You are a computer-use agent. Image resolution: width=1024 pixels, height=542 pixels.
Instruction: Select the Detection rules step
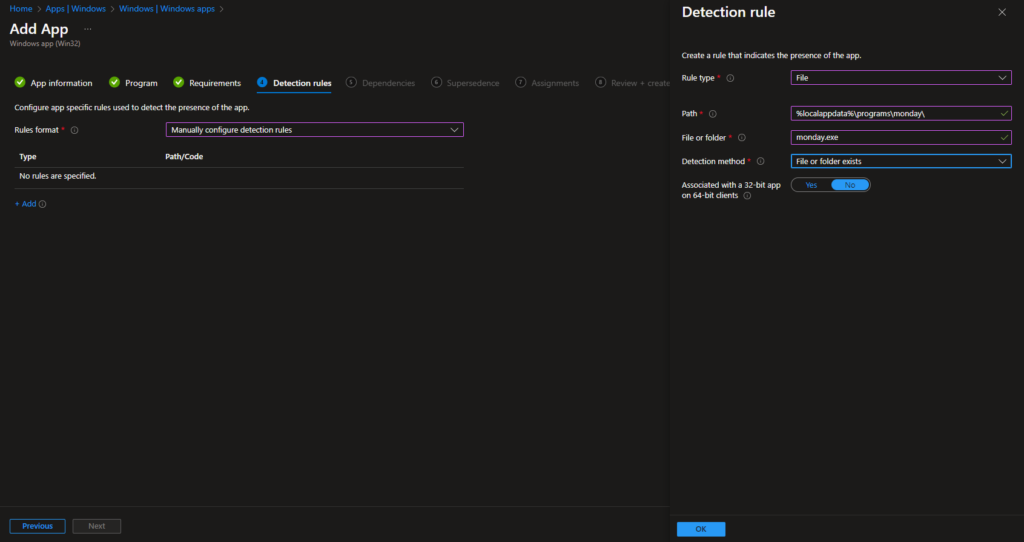click(302, 83)
